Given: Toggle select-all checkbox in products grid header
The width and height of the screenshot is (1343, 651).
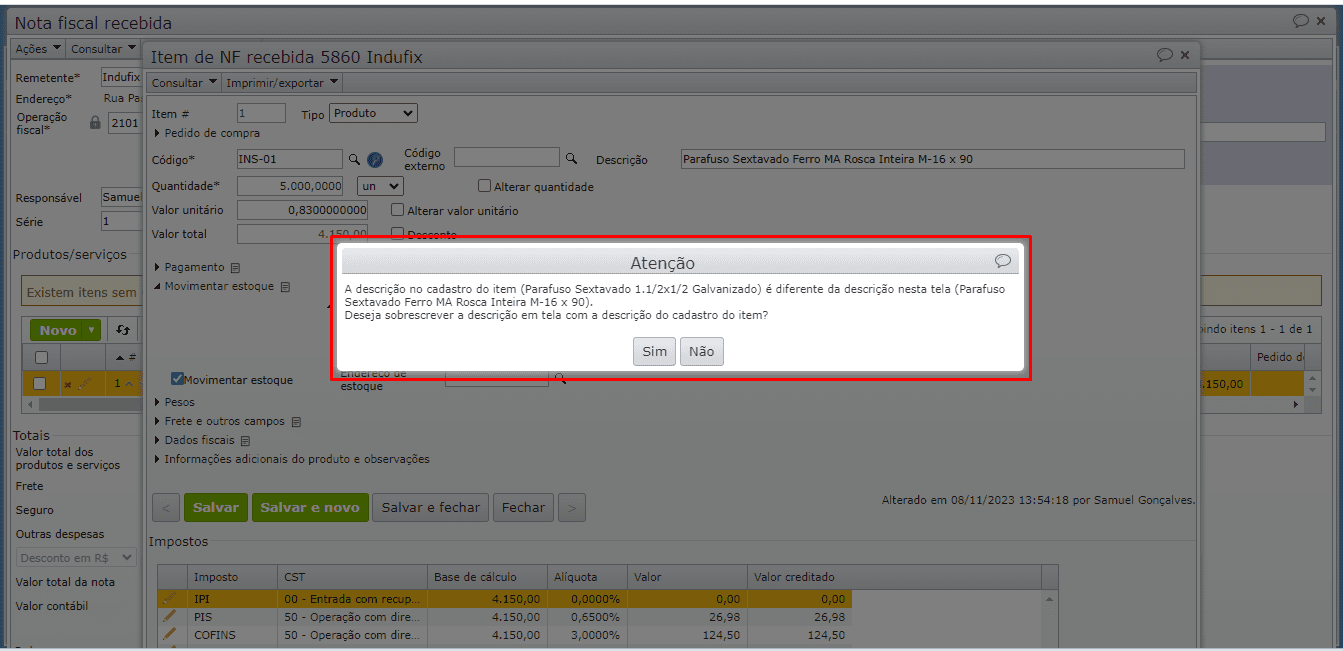Looking at the screenshot, I should pyautogui.click(x=41, y=357).
